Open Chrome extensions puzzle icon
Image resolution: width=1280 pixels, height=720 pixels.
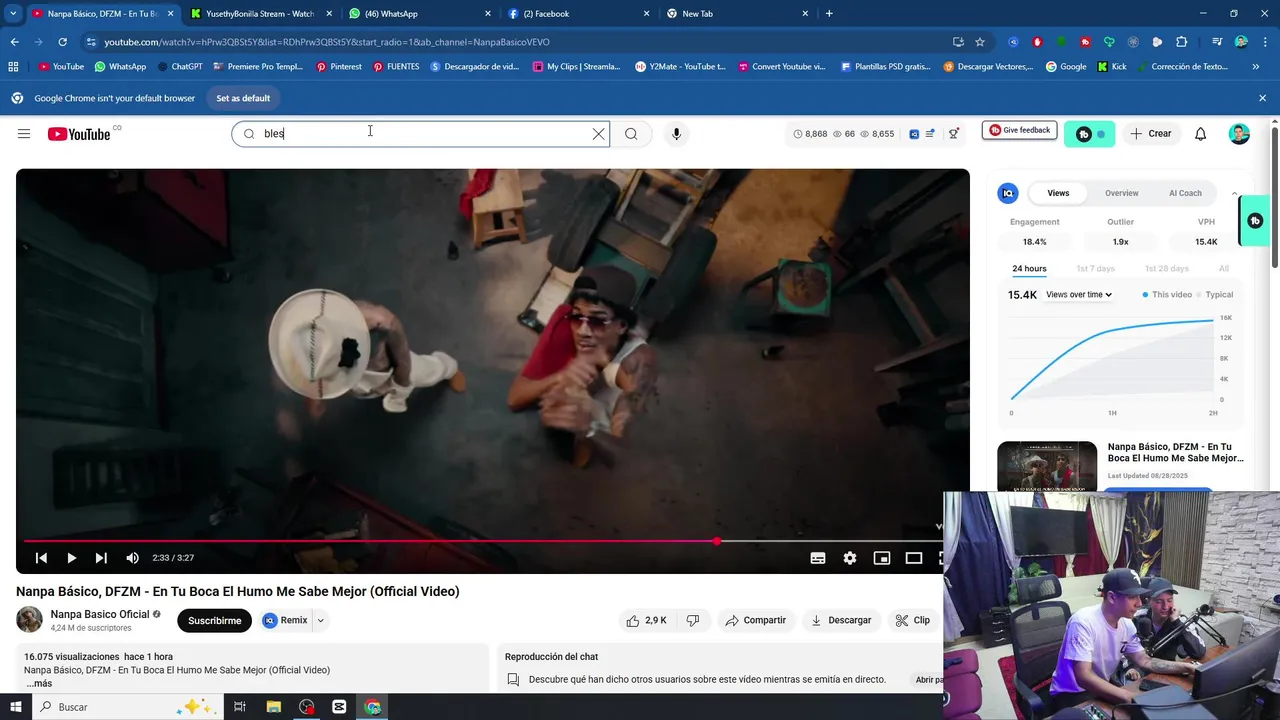click(1181, 42)
